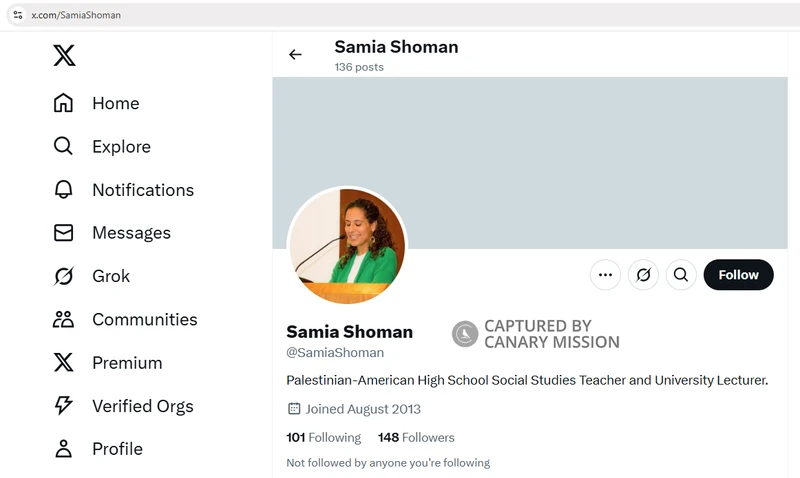Open Samia Shoman's profile picture
The height and width of the screenshot is (478, 800).
tap(347, 246)
